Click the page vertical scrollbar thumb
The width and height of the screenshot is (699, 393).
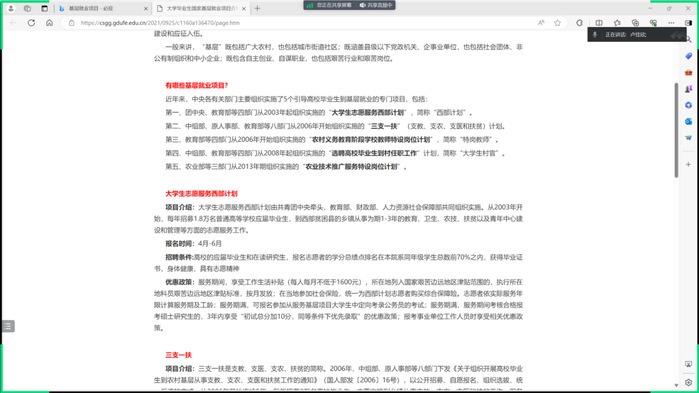click(676, 130)
